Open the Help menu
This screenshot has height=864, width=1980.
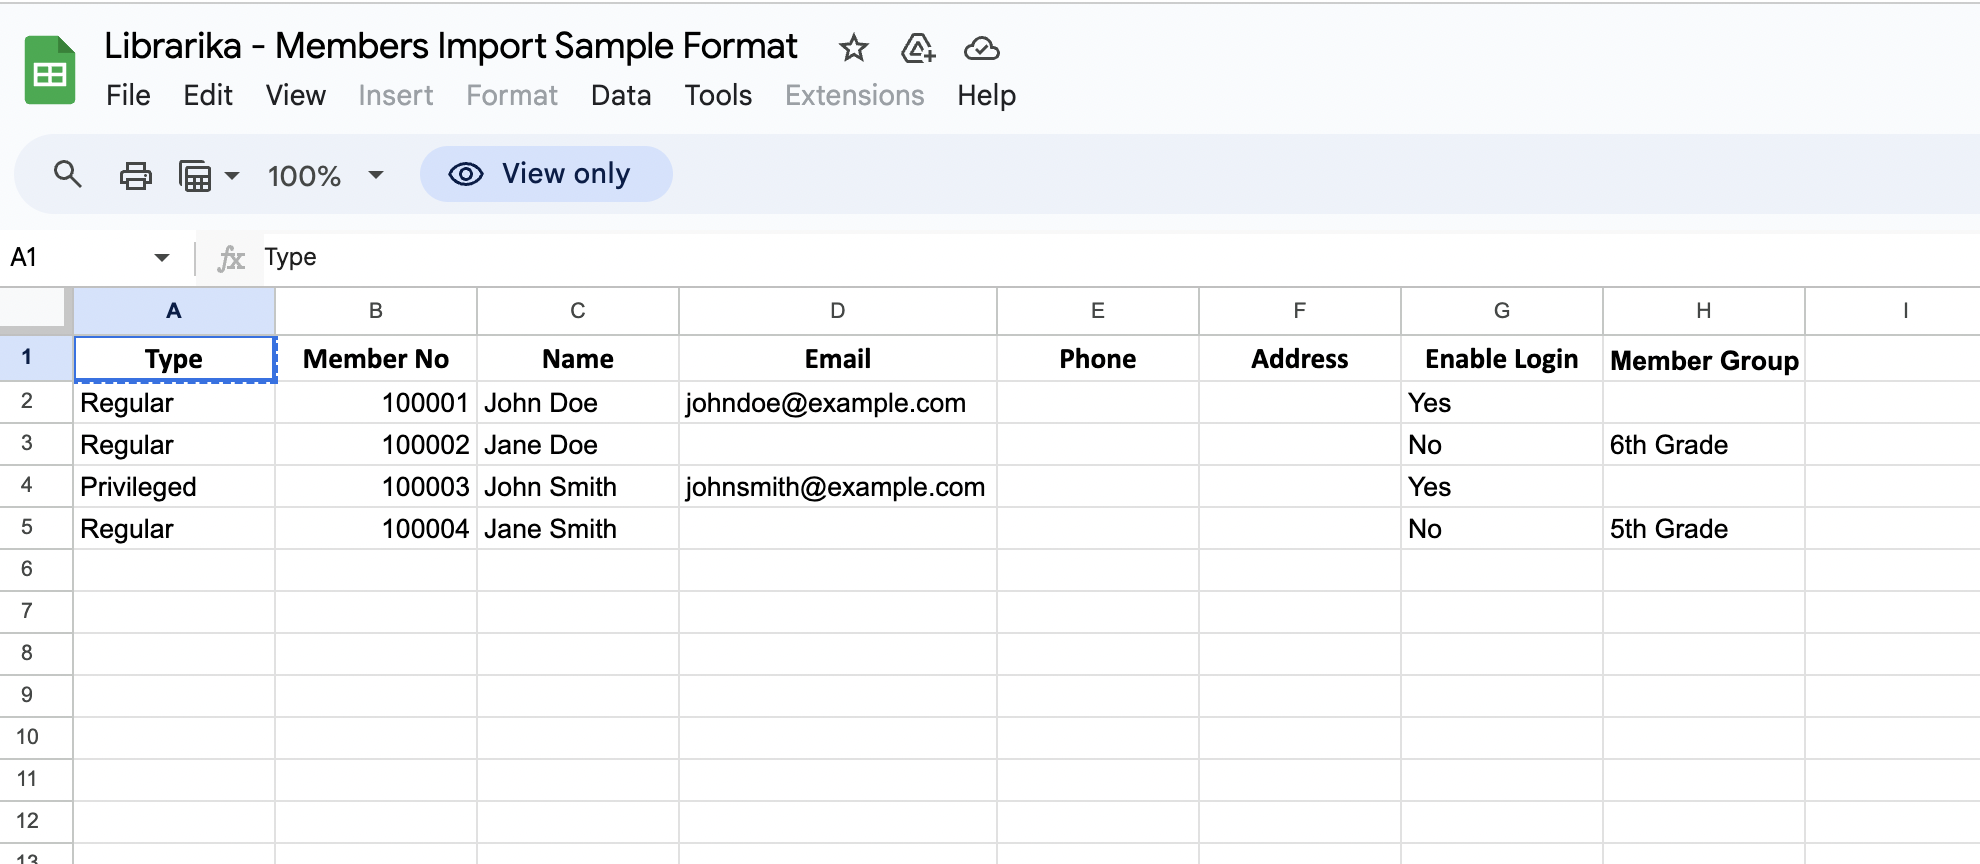tap(985, 95)
